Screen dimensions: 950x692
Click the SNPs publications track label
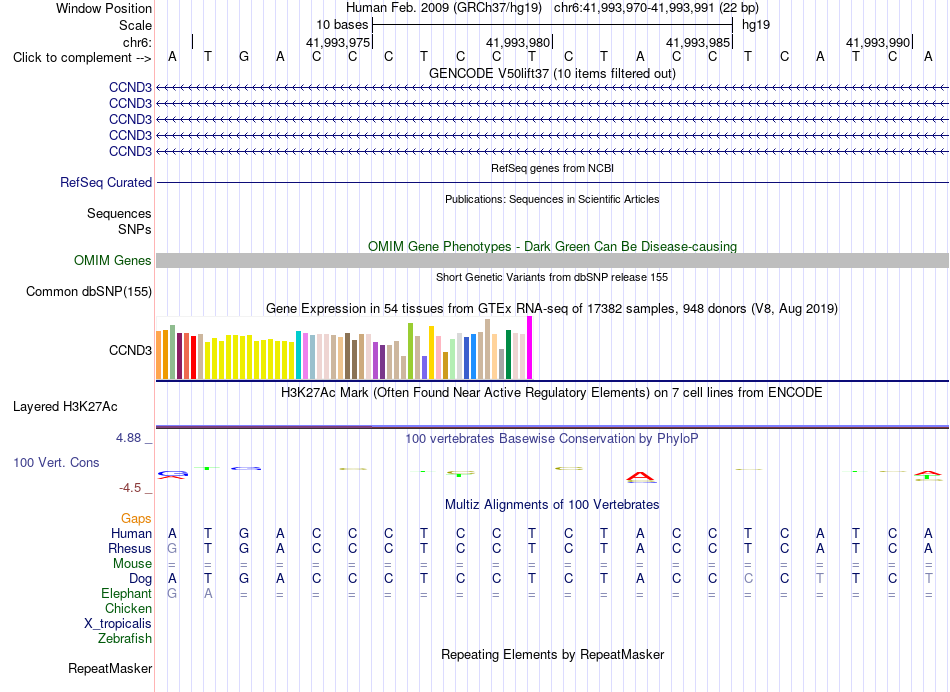point(135,229)
